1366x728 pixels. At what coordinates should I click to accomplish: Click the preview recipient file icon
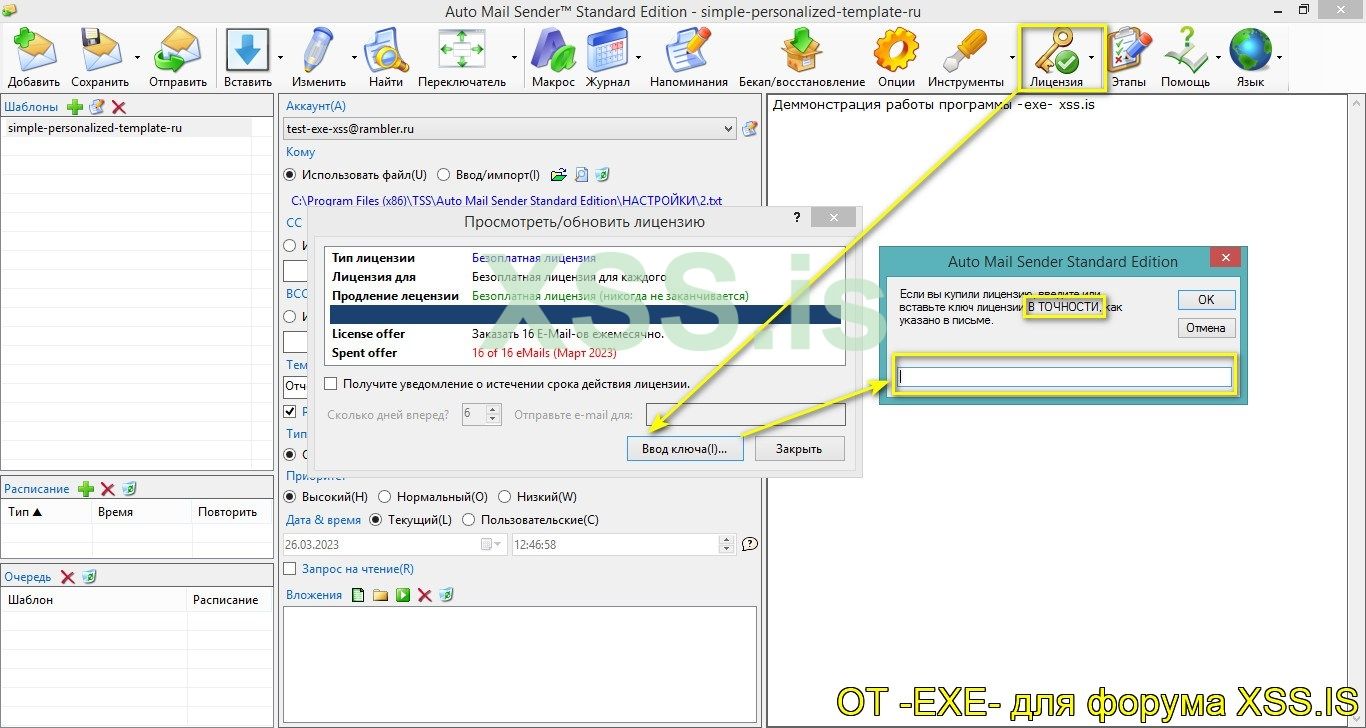click(581, 175)
